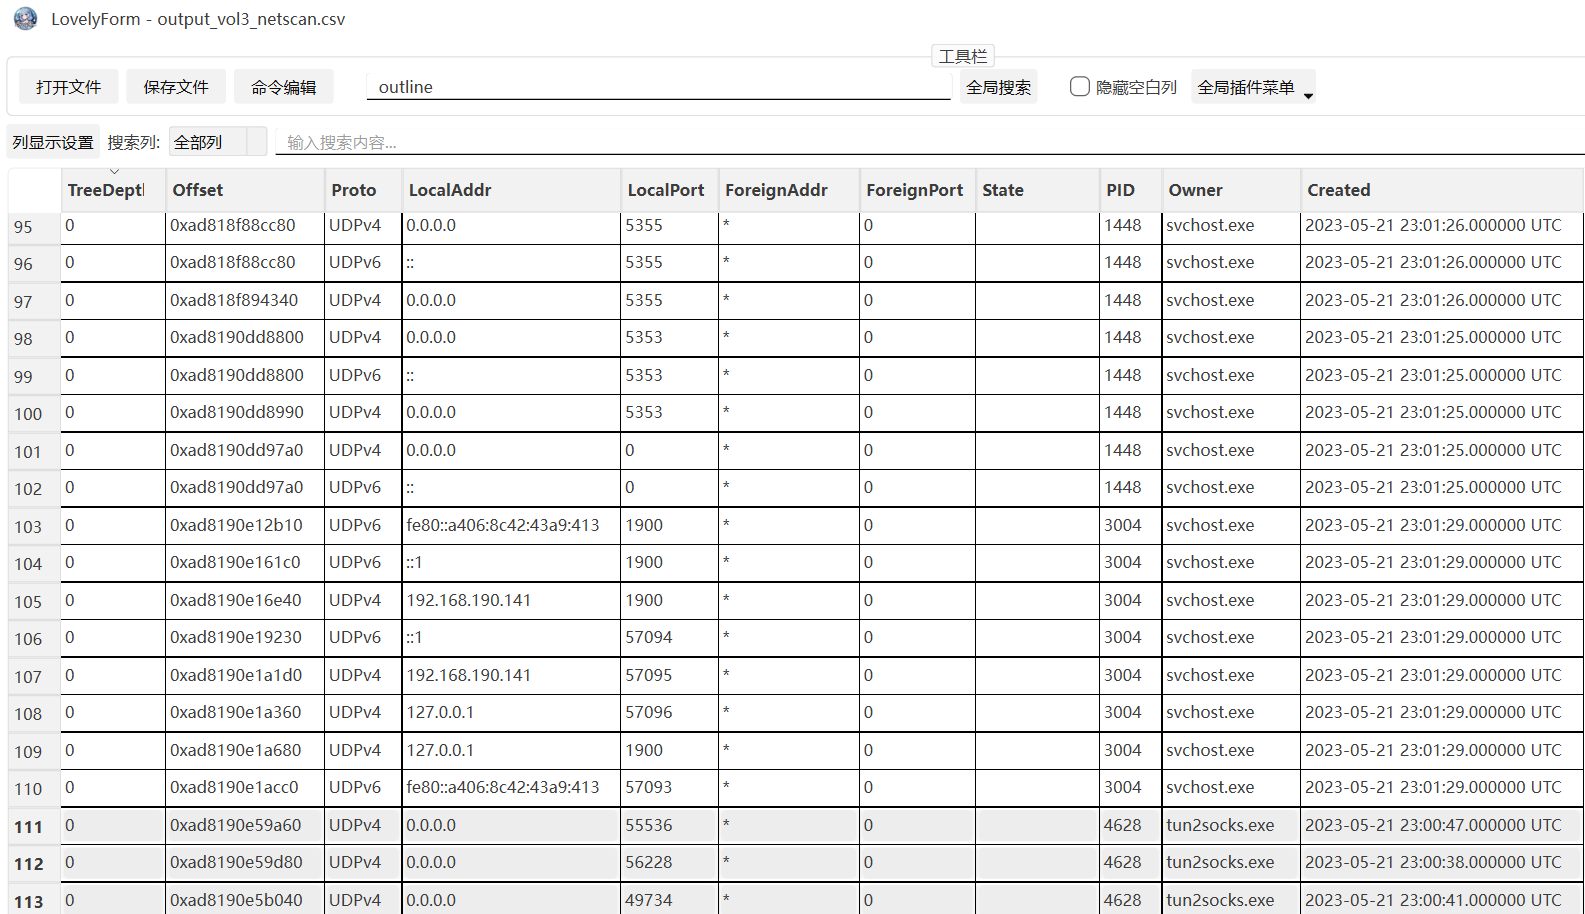Click Created cell 2023-05-21 23:00:47.000000 UTC
The image size is (1585, 914).
tap(1442, 825)
